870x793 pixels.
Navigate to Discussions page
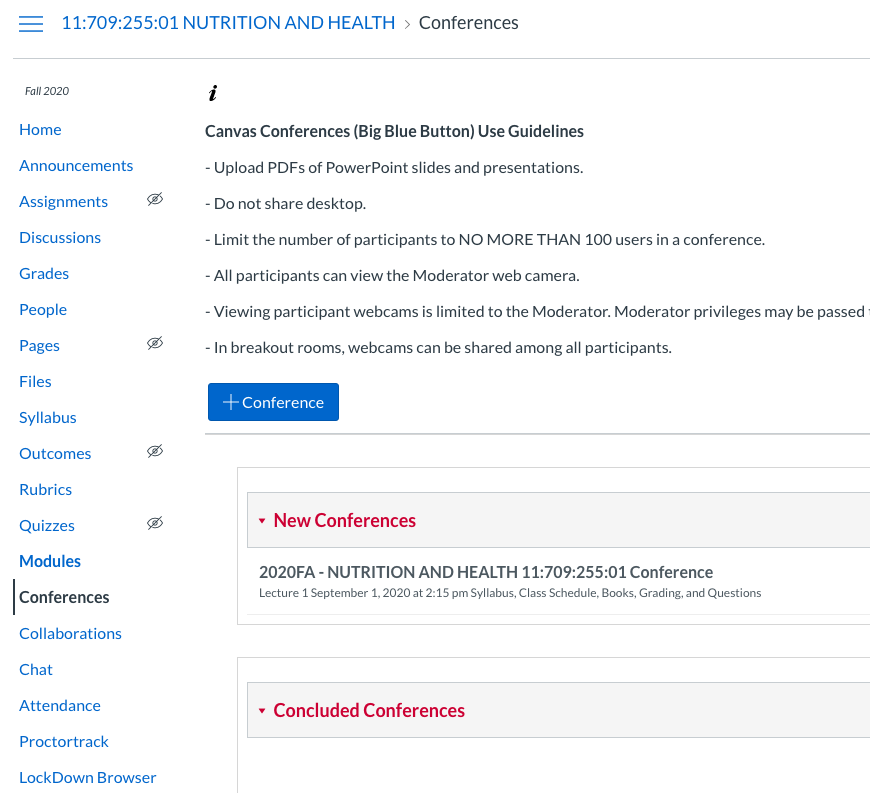60,237
